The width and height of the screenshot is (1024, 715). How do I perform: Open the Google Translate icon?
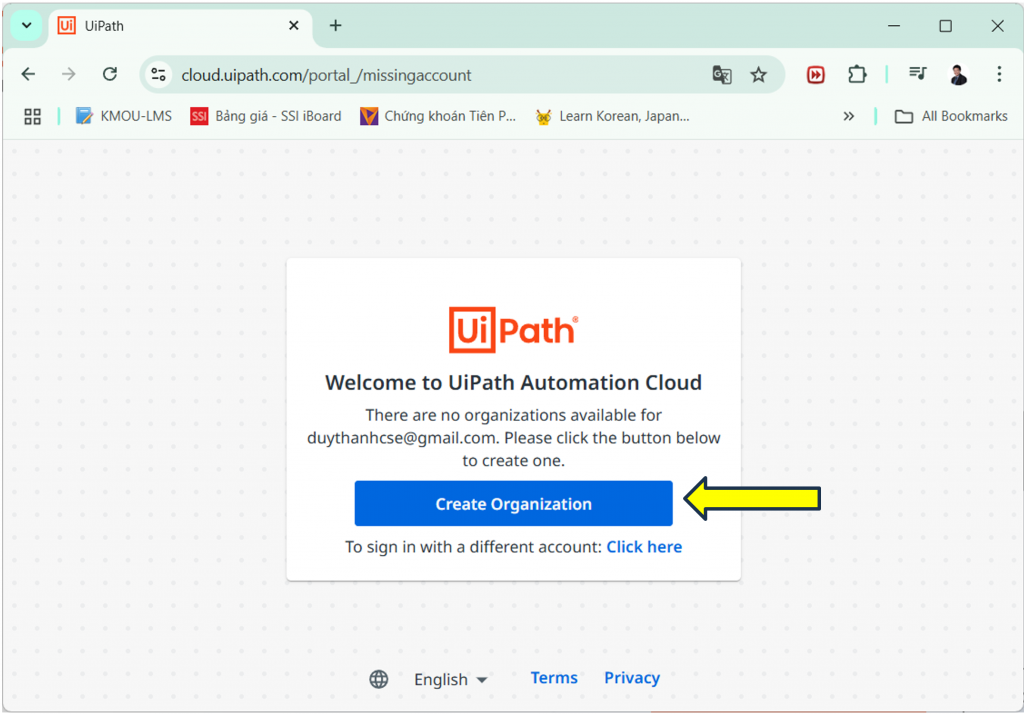(722, 75)
